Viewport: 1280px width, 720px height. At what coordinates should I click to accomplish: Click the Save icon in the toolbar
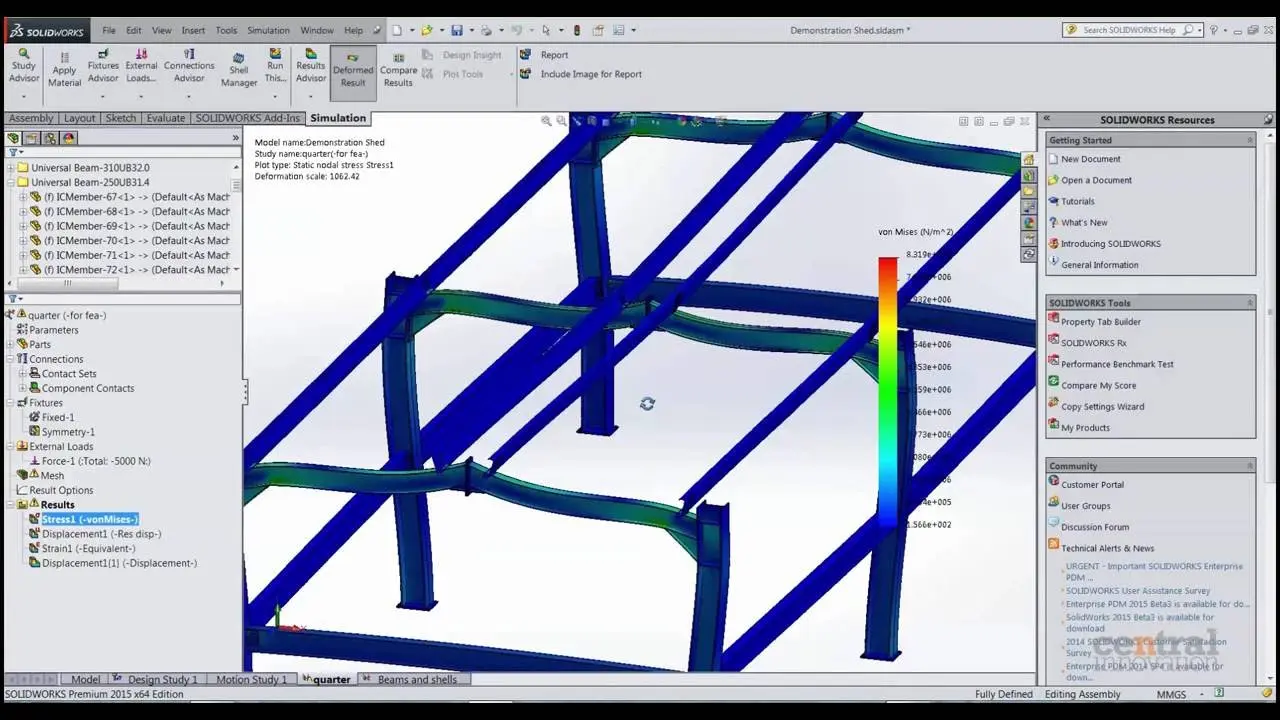click(x=456, y=30)
